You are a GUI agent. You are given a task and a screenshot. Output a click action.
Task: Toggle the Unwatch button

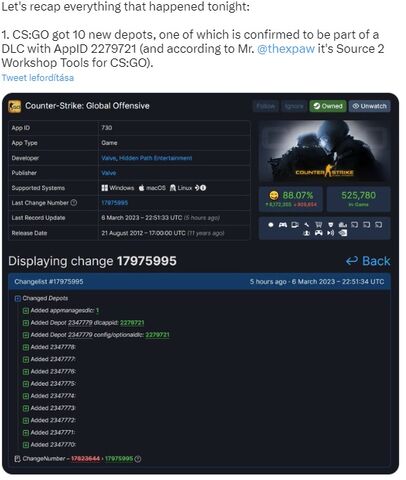point(369,106)
